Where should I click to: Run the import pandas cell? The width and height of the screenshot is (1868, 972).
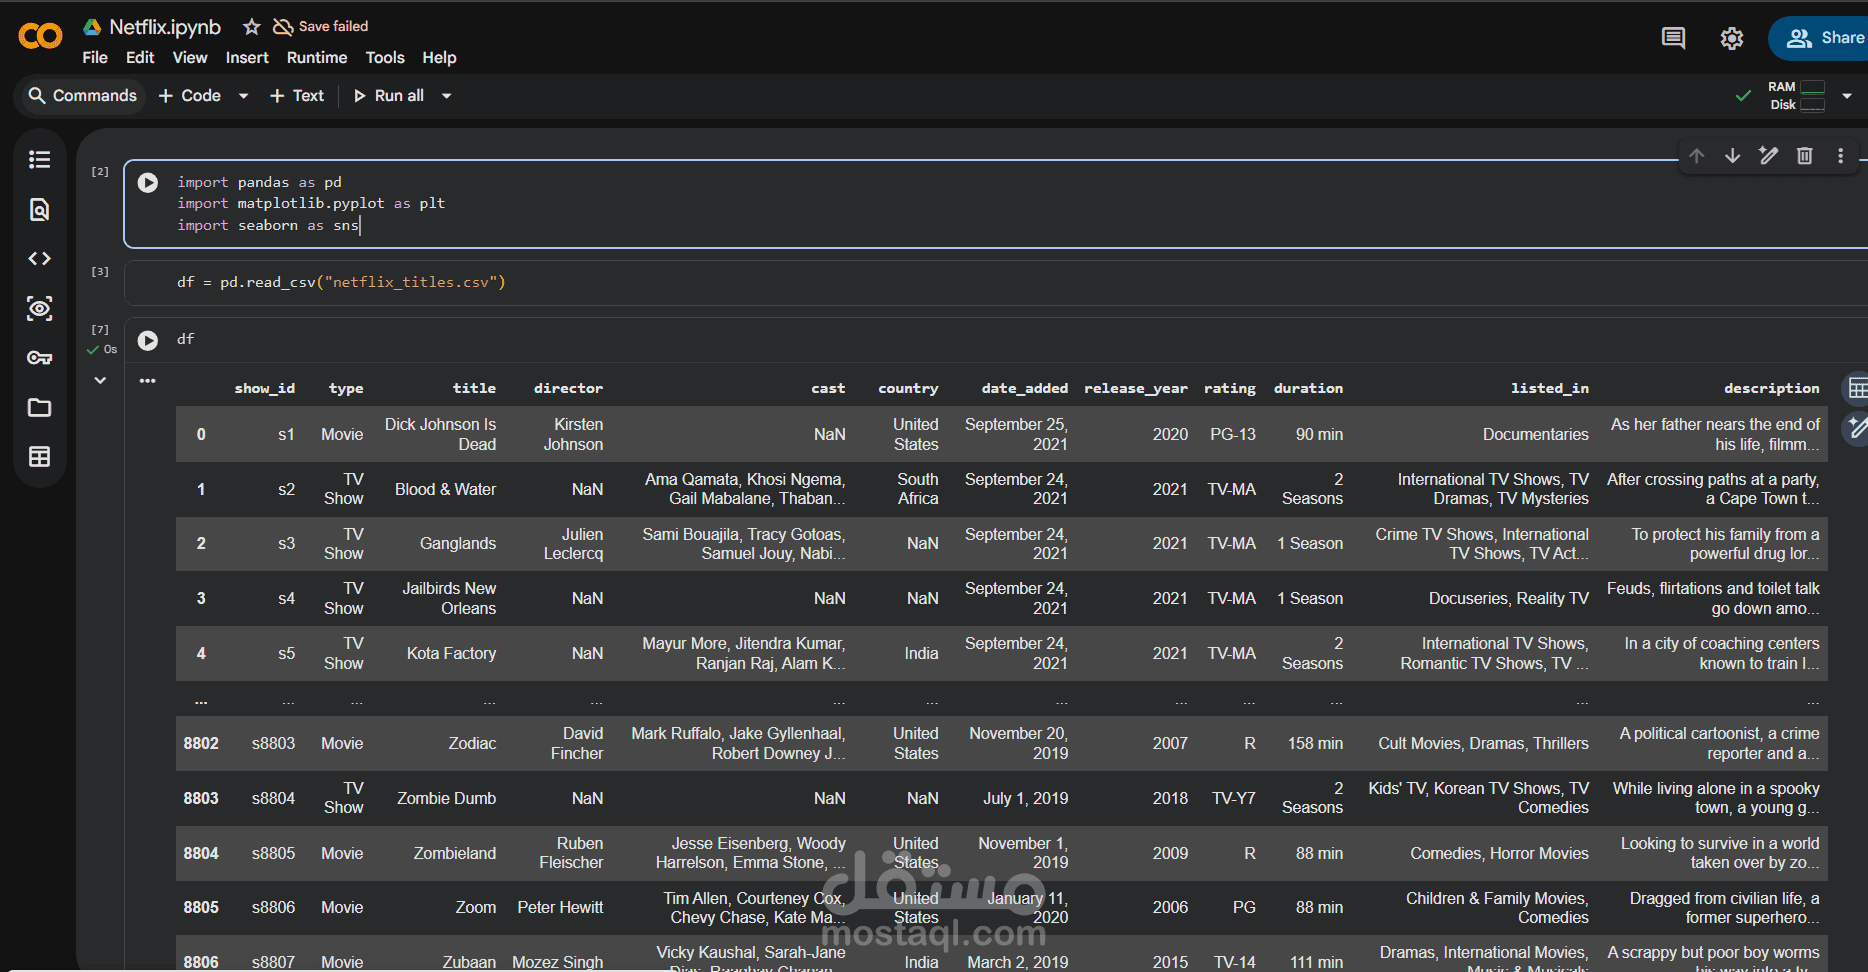(x=148, y=183)
